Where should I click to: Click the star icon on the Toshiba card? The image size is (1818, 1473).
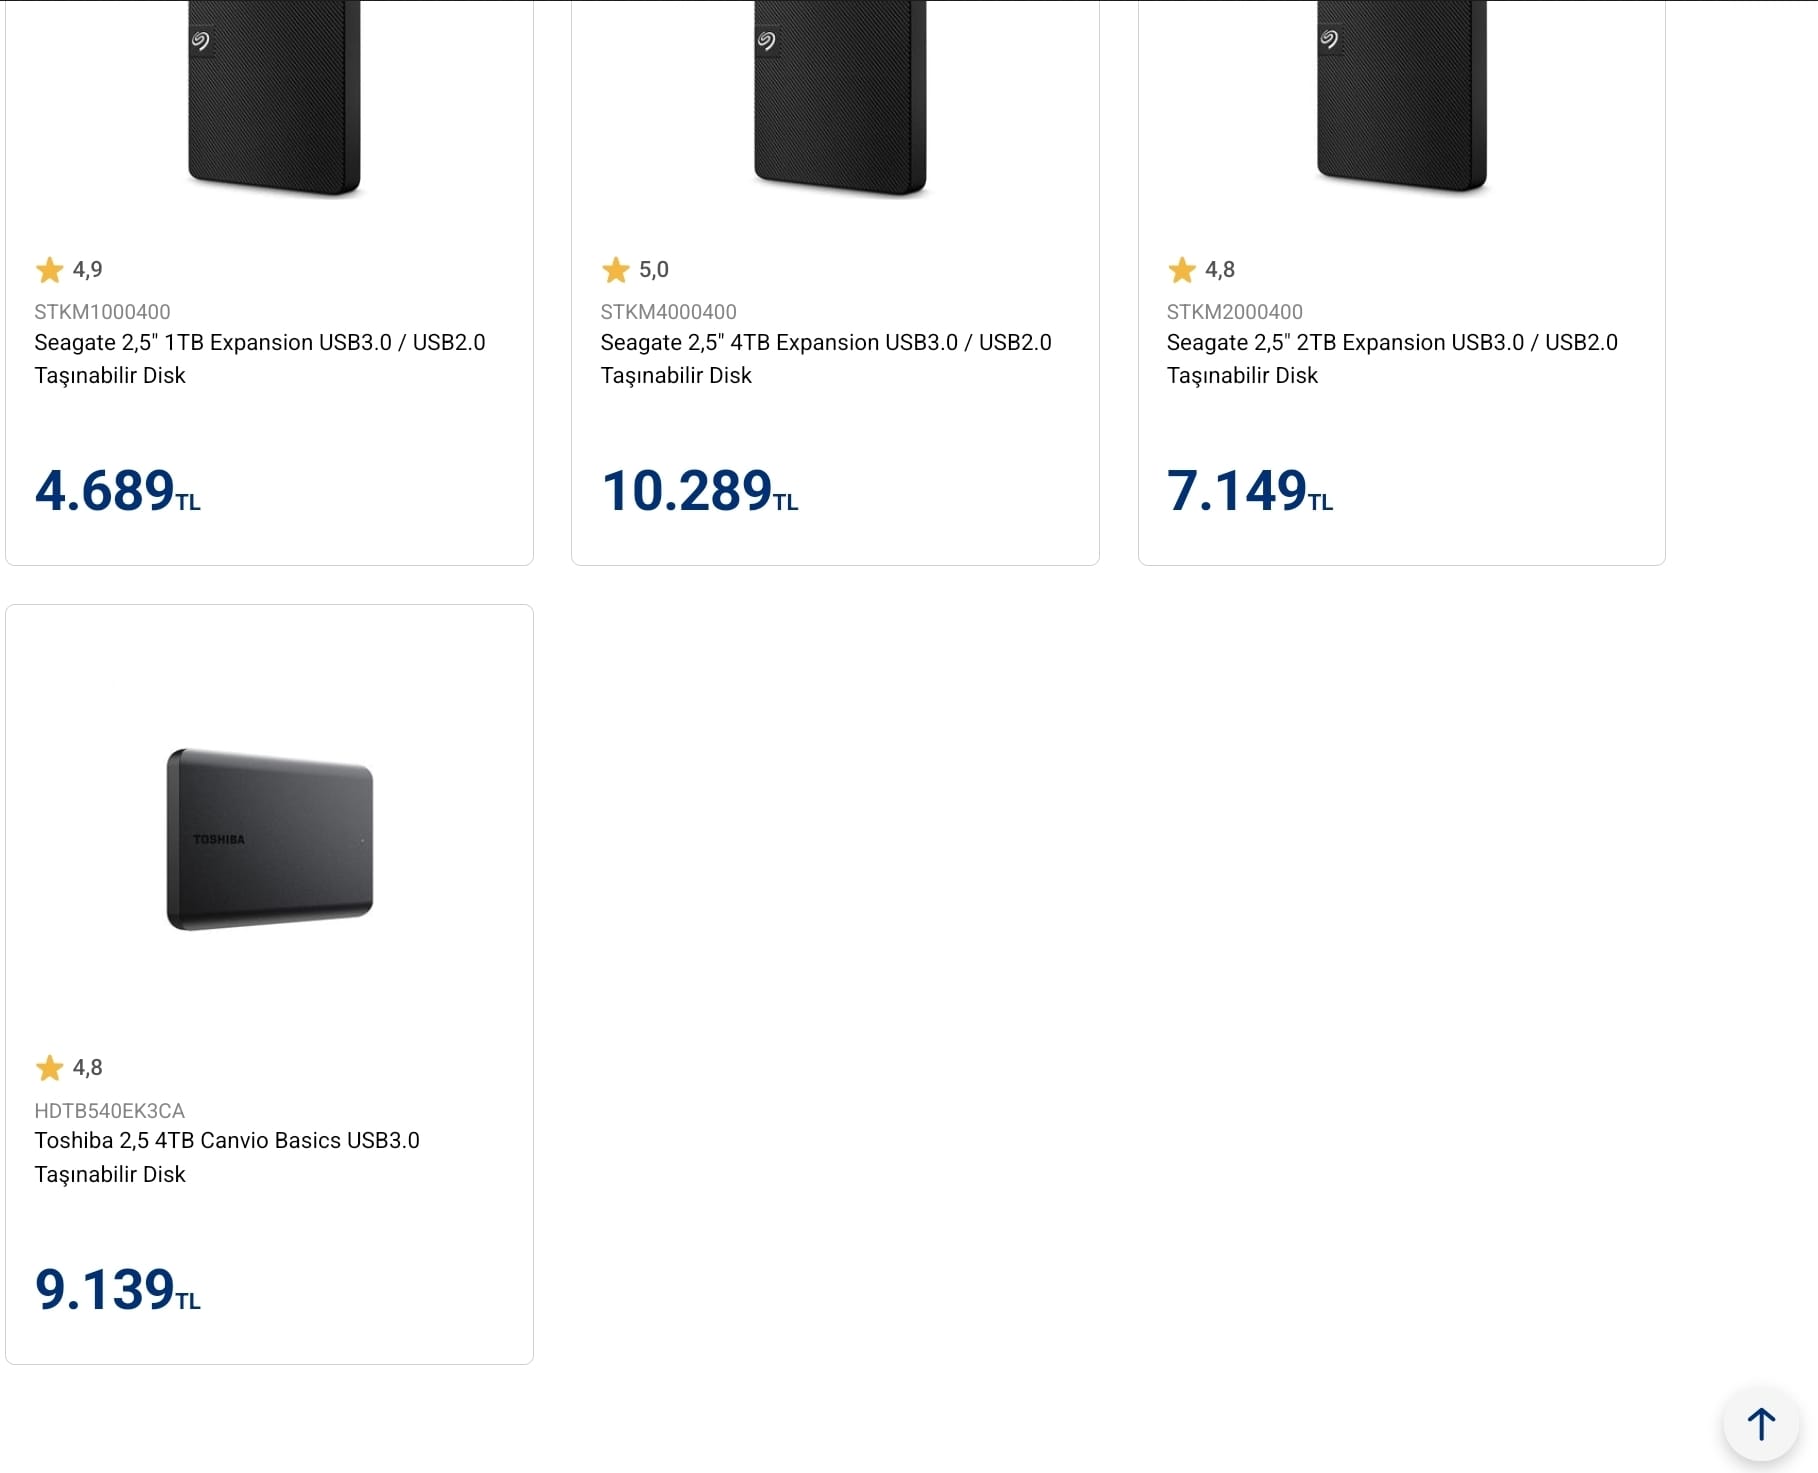(49, 1068)
